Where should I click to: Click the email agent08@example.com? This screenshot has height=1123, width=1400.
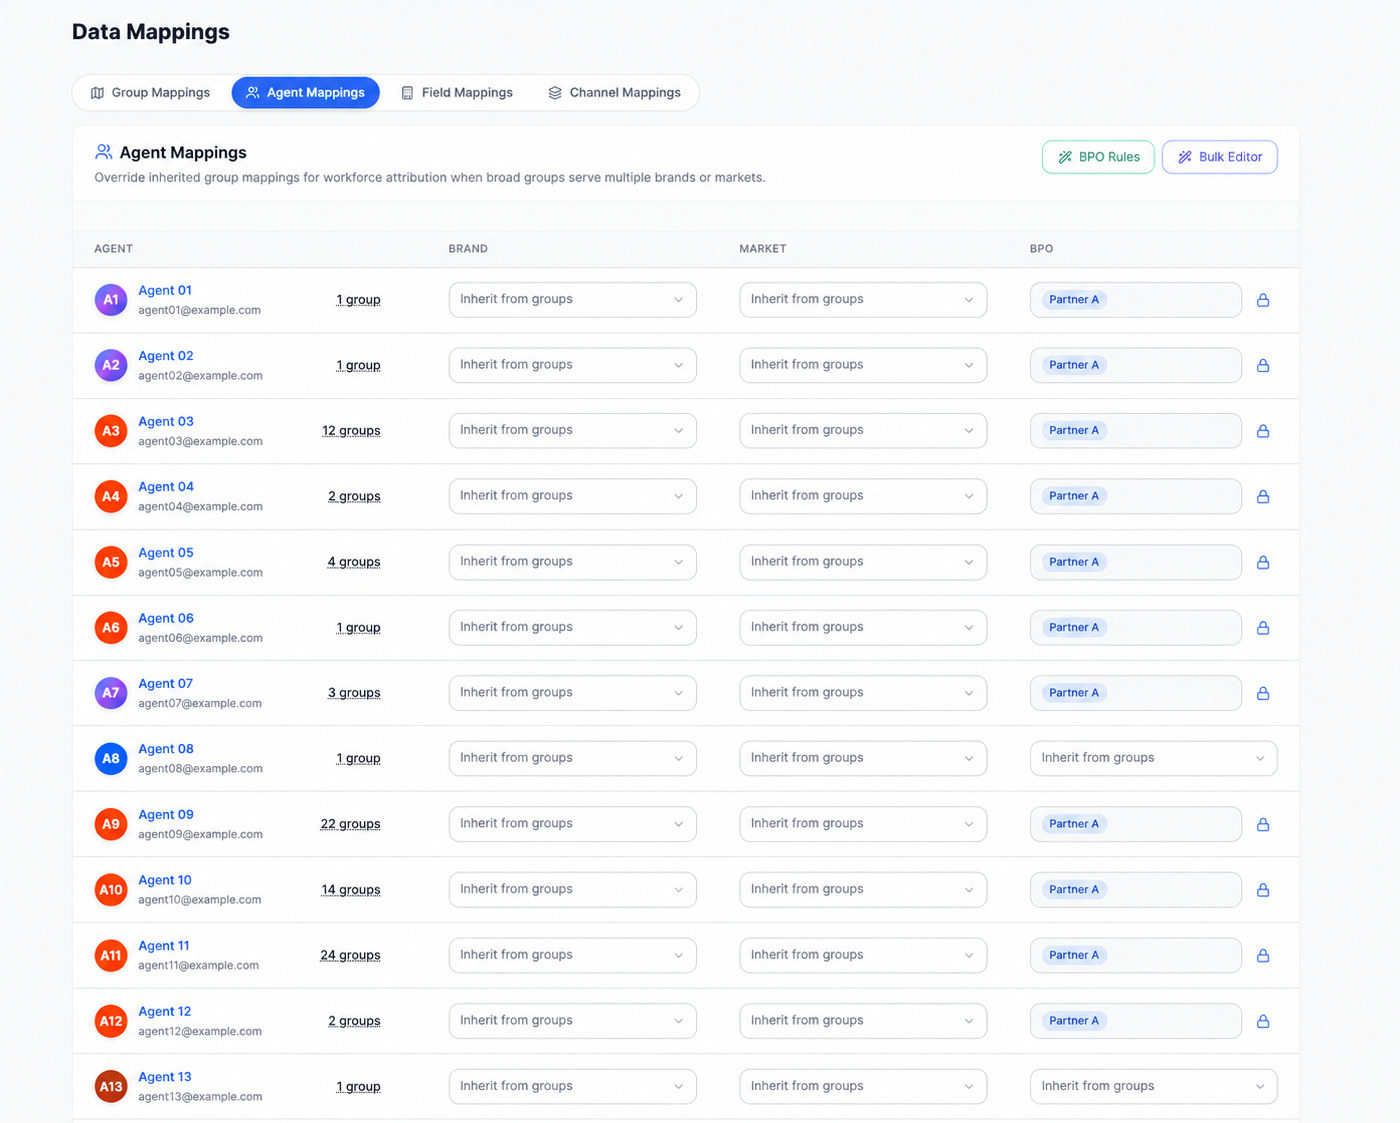coord(200,769)
